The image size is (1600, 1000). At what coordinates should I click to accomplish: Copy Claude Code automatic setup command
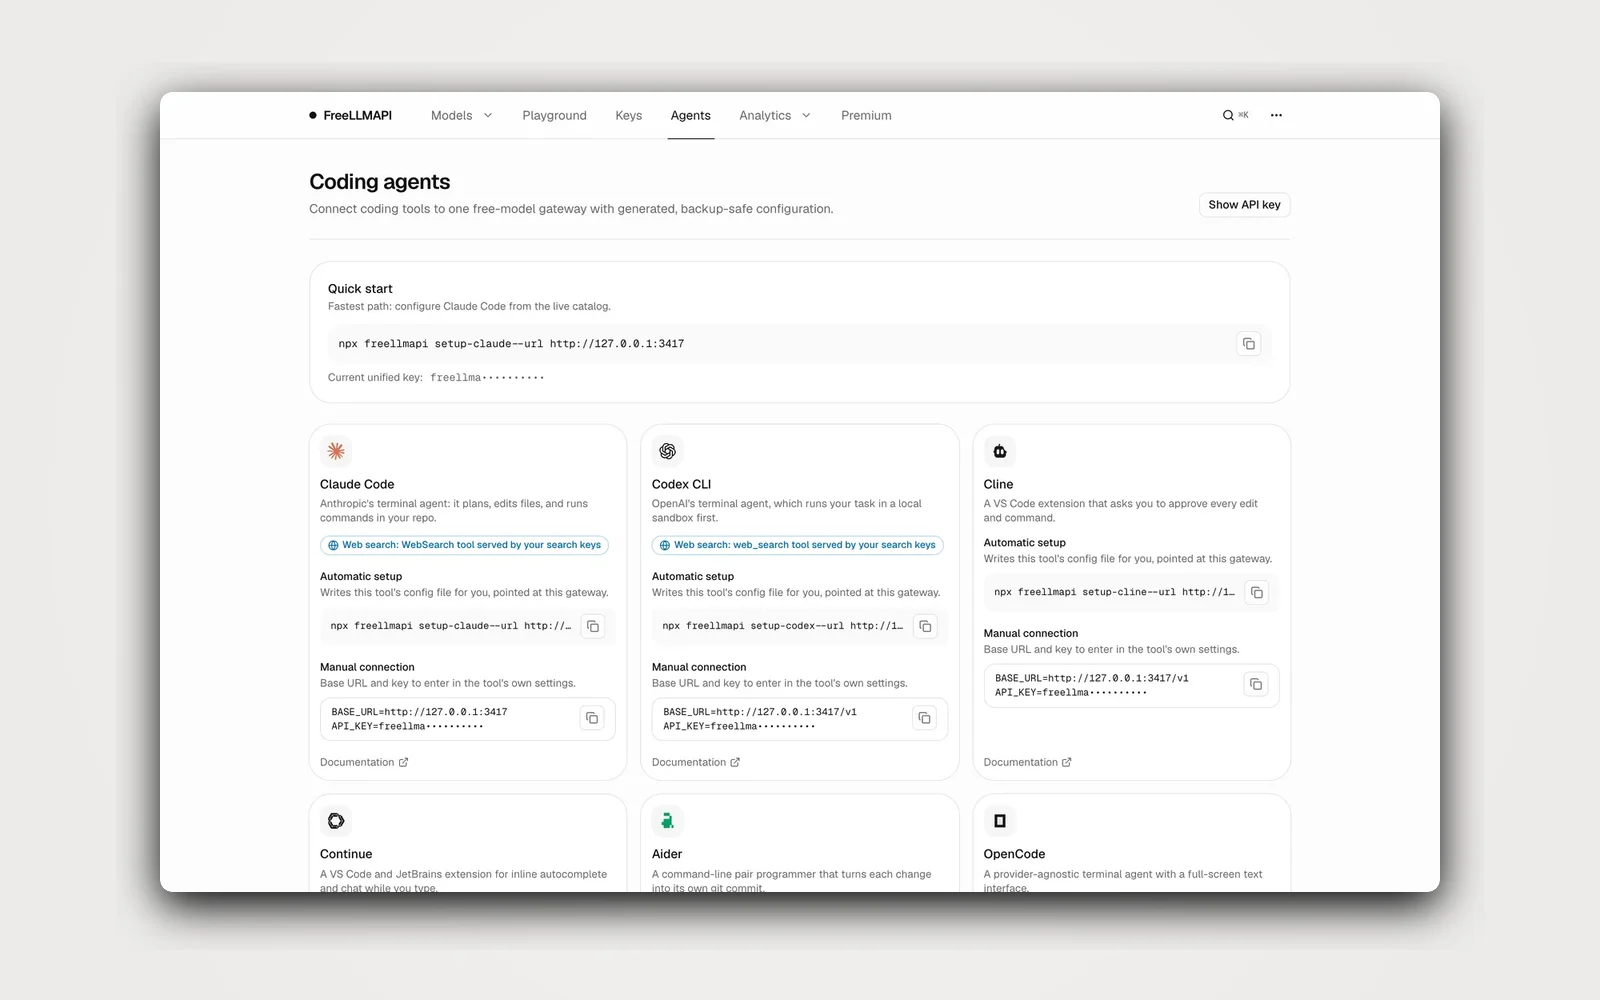593,626
